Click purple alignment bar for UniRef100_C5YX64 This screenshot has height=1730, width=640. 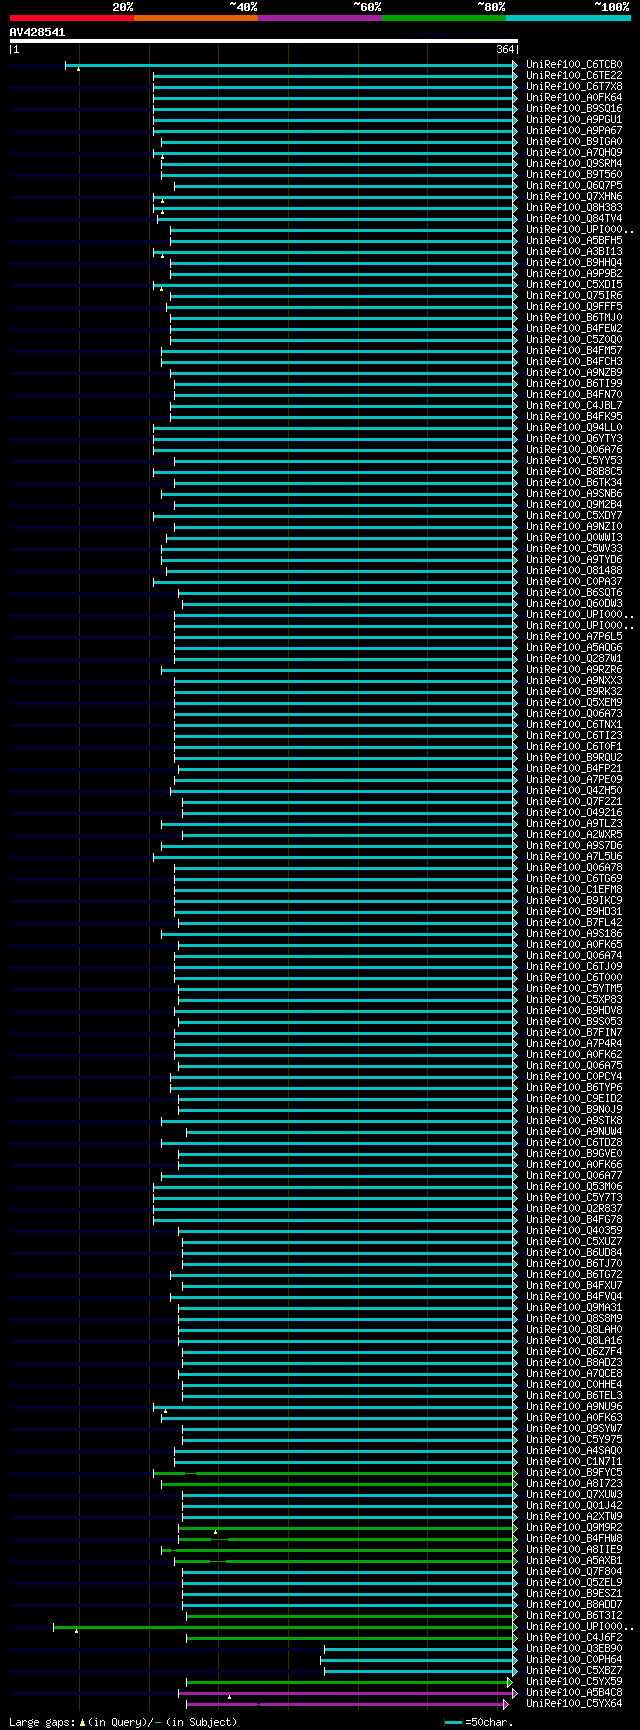[x=346, y=1704]
